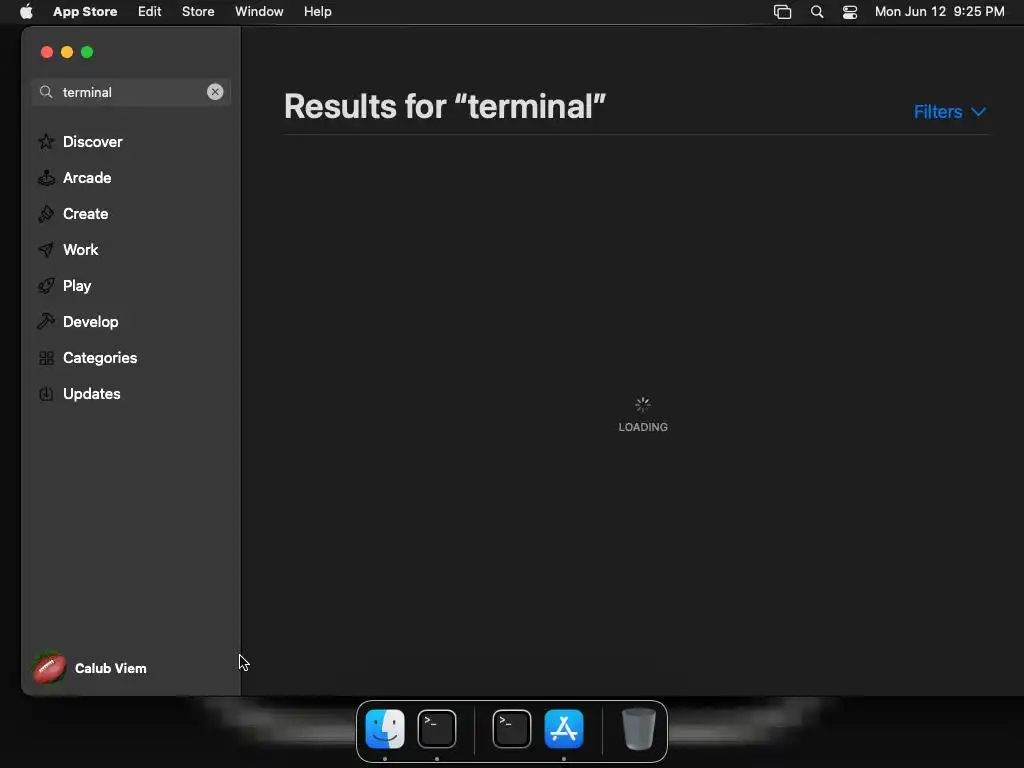Image resolution: width=1024 pixels, height=768 pixels.
Task: Open Finder from the Dock
Action: click(385, 729)
